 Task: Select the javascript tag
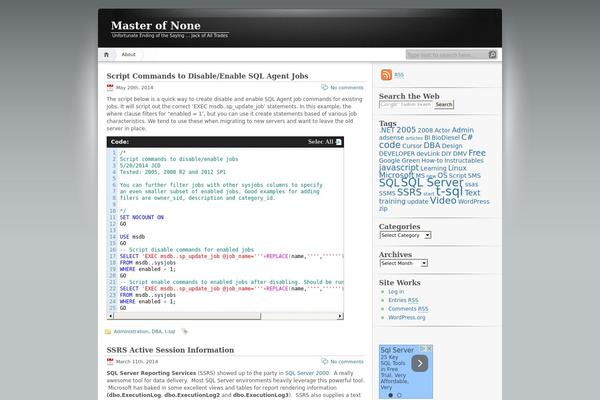[399, 168]
